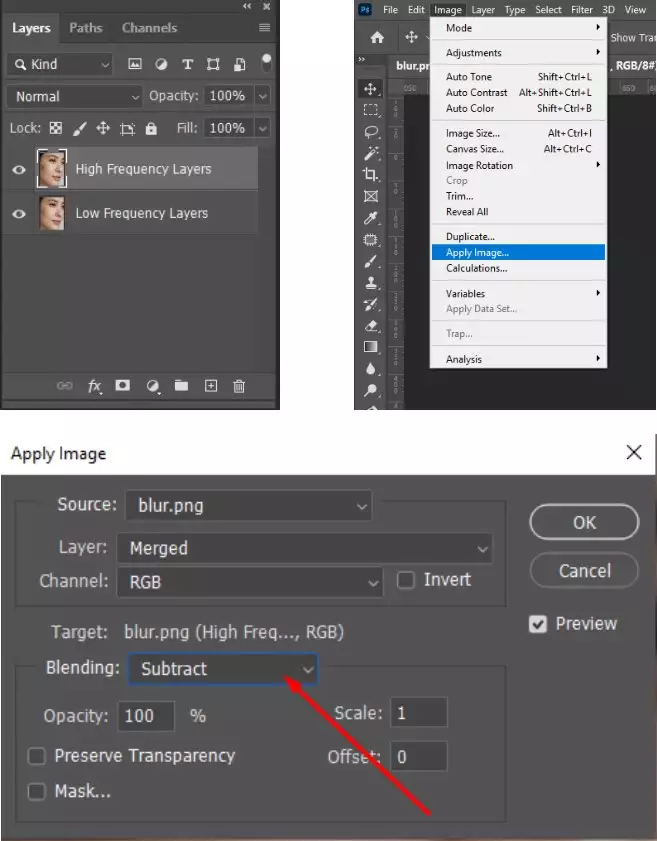This screenshot has height=841, width=657.
Task: Go to Photoshop Home screen icon
Action: tap(377, 38)
